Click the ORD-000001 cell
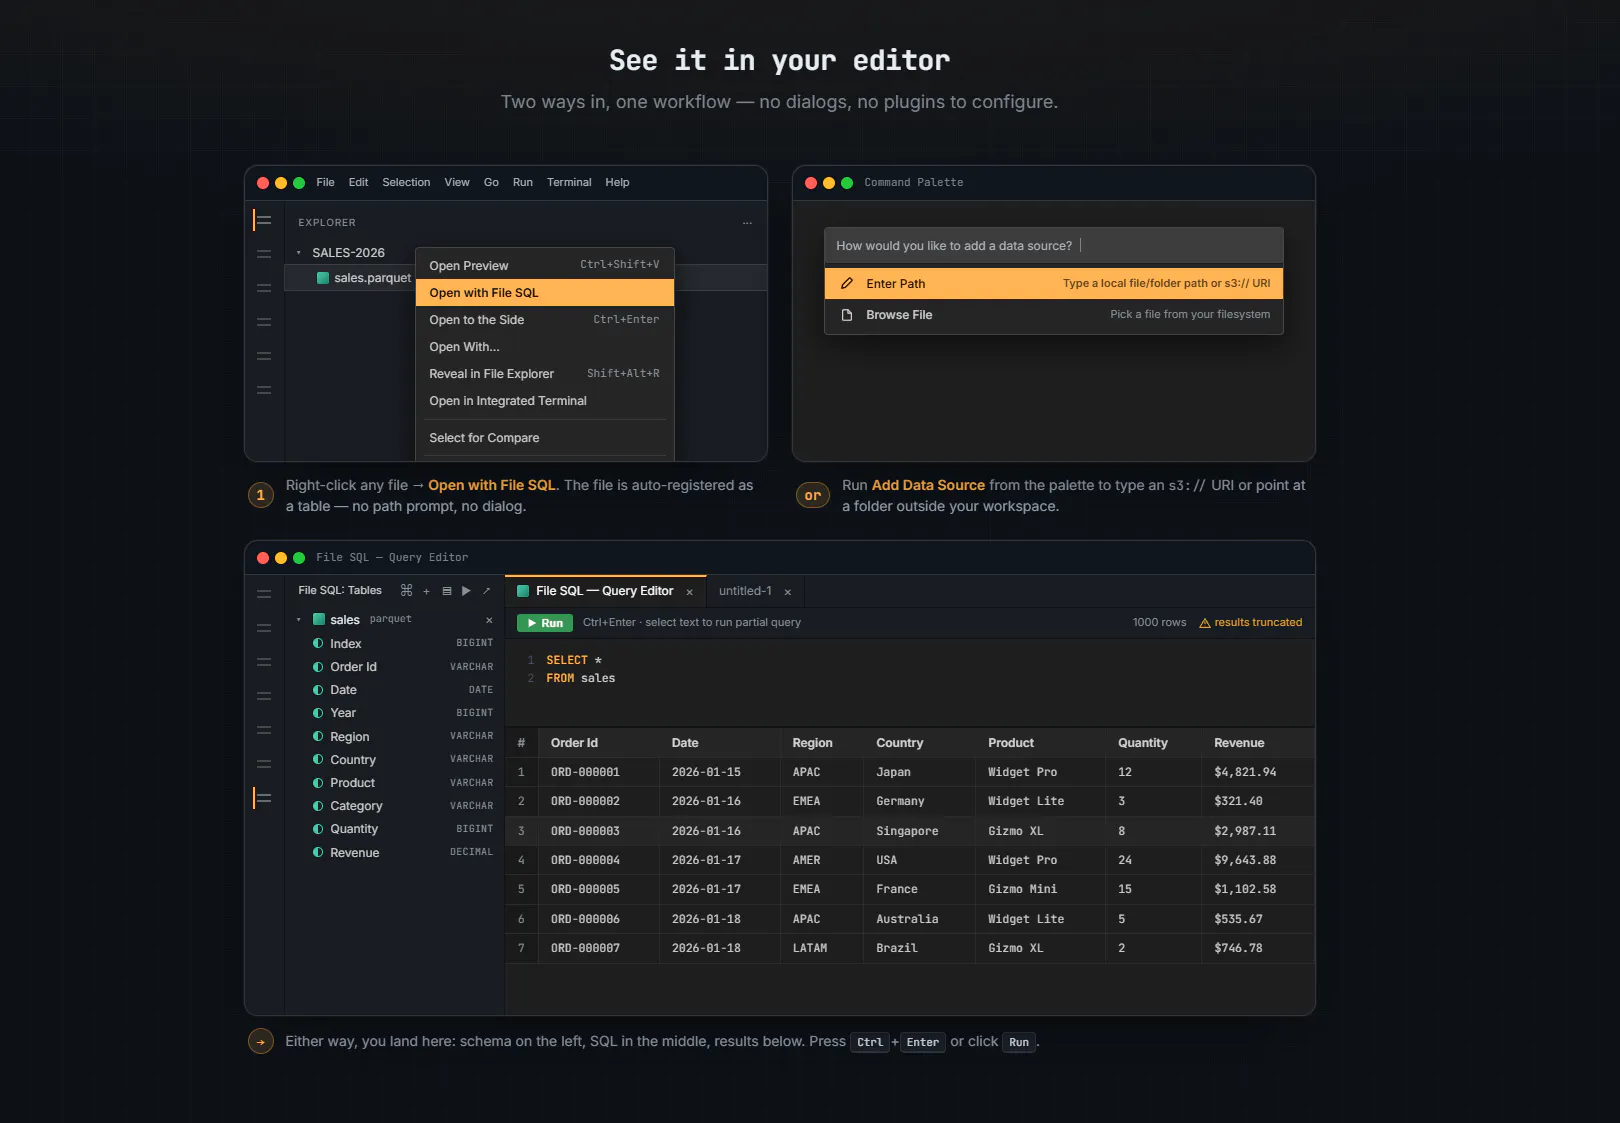1620x1123 pixels. [x=599, y=772]
